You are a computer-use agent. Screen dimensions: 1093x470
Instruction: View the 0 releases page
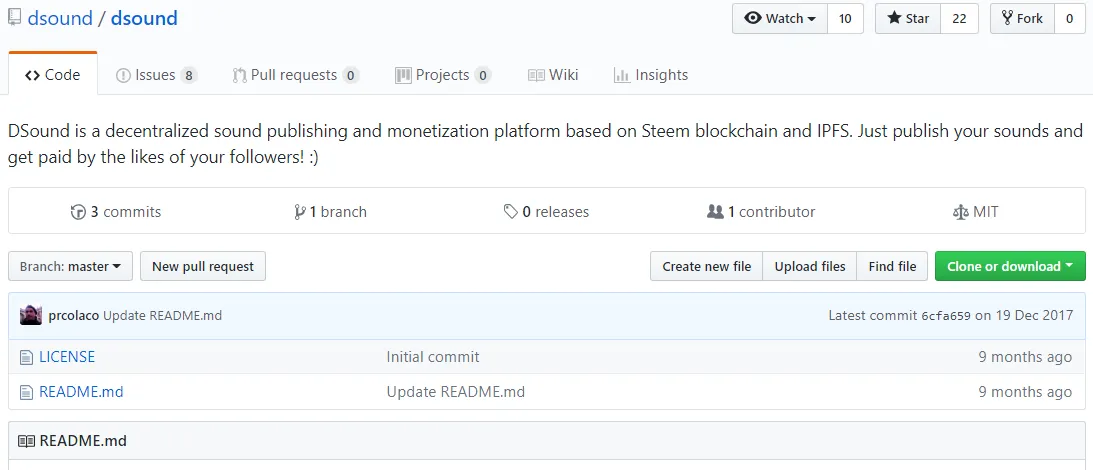[546, 211]
